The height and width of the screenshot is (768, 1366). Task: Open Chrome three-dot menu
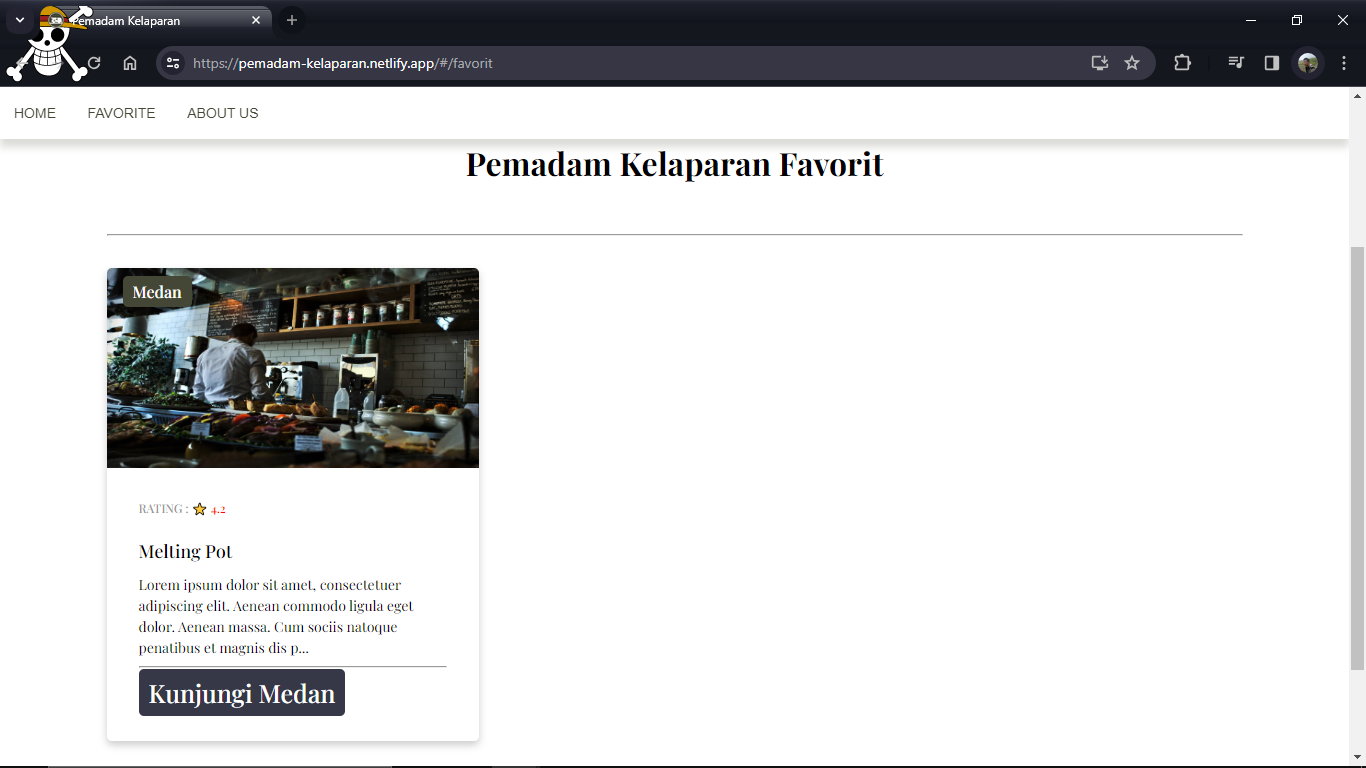(1344, 63)
